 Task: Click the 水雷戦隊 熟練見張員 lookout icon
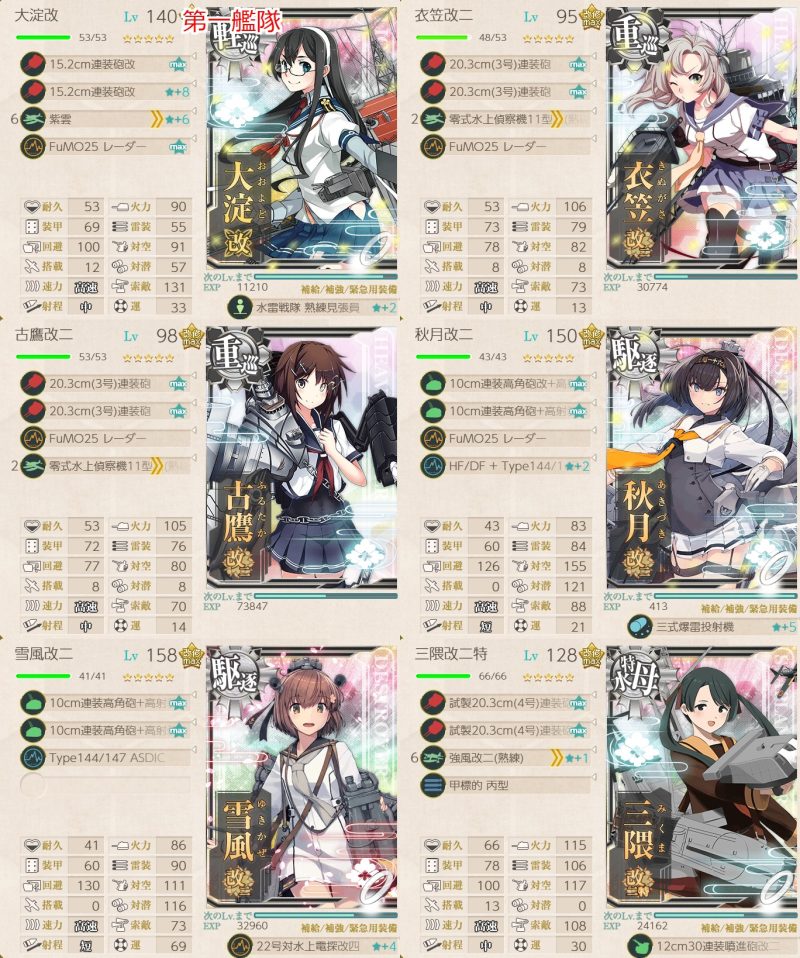240,307
